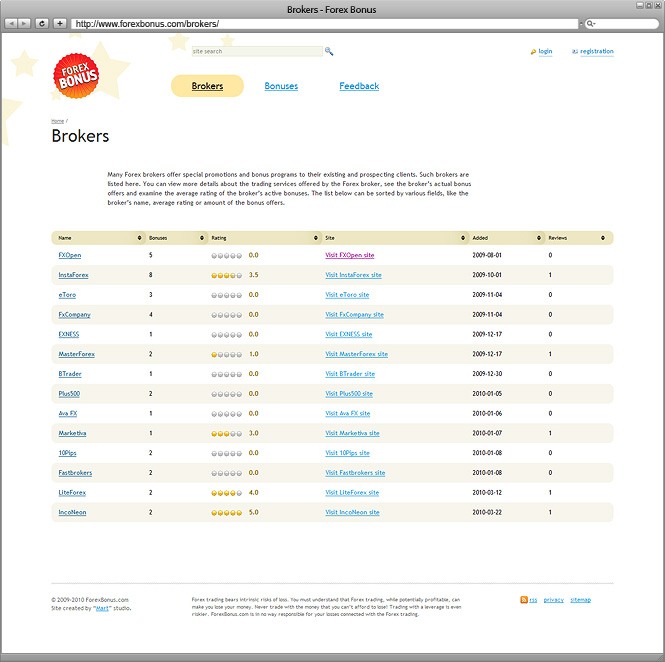Click the Mart studio link in footer
The image size is (665, 662).
tap(102, 608)
